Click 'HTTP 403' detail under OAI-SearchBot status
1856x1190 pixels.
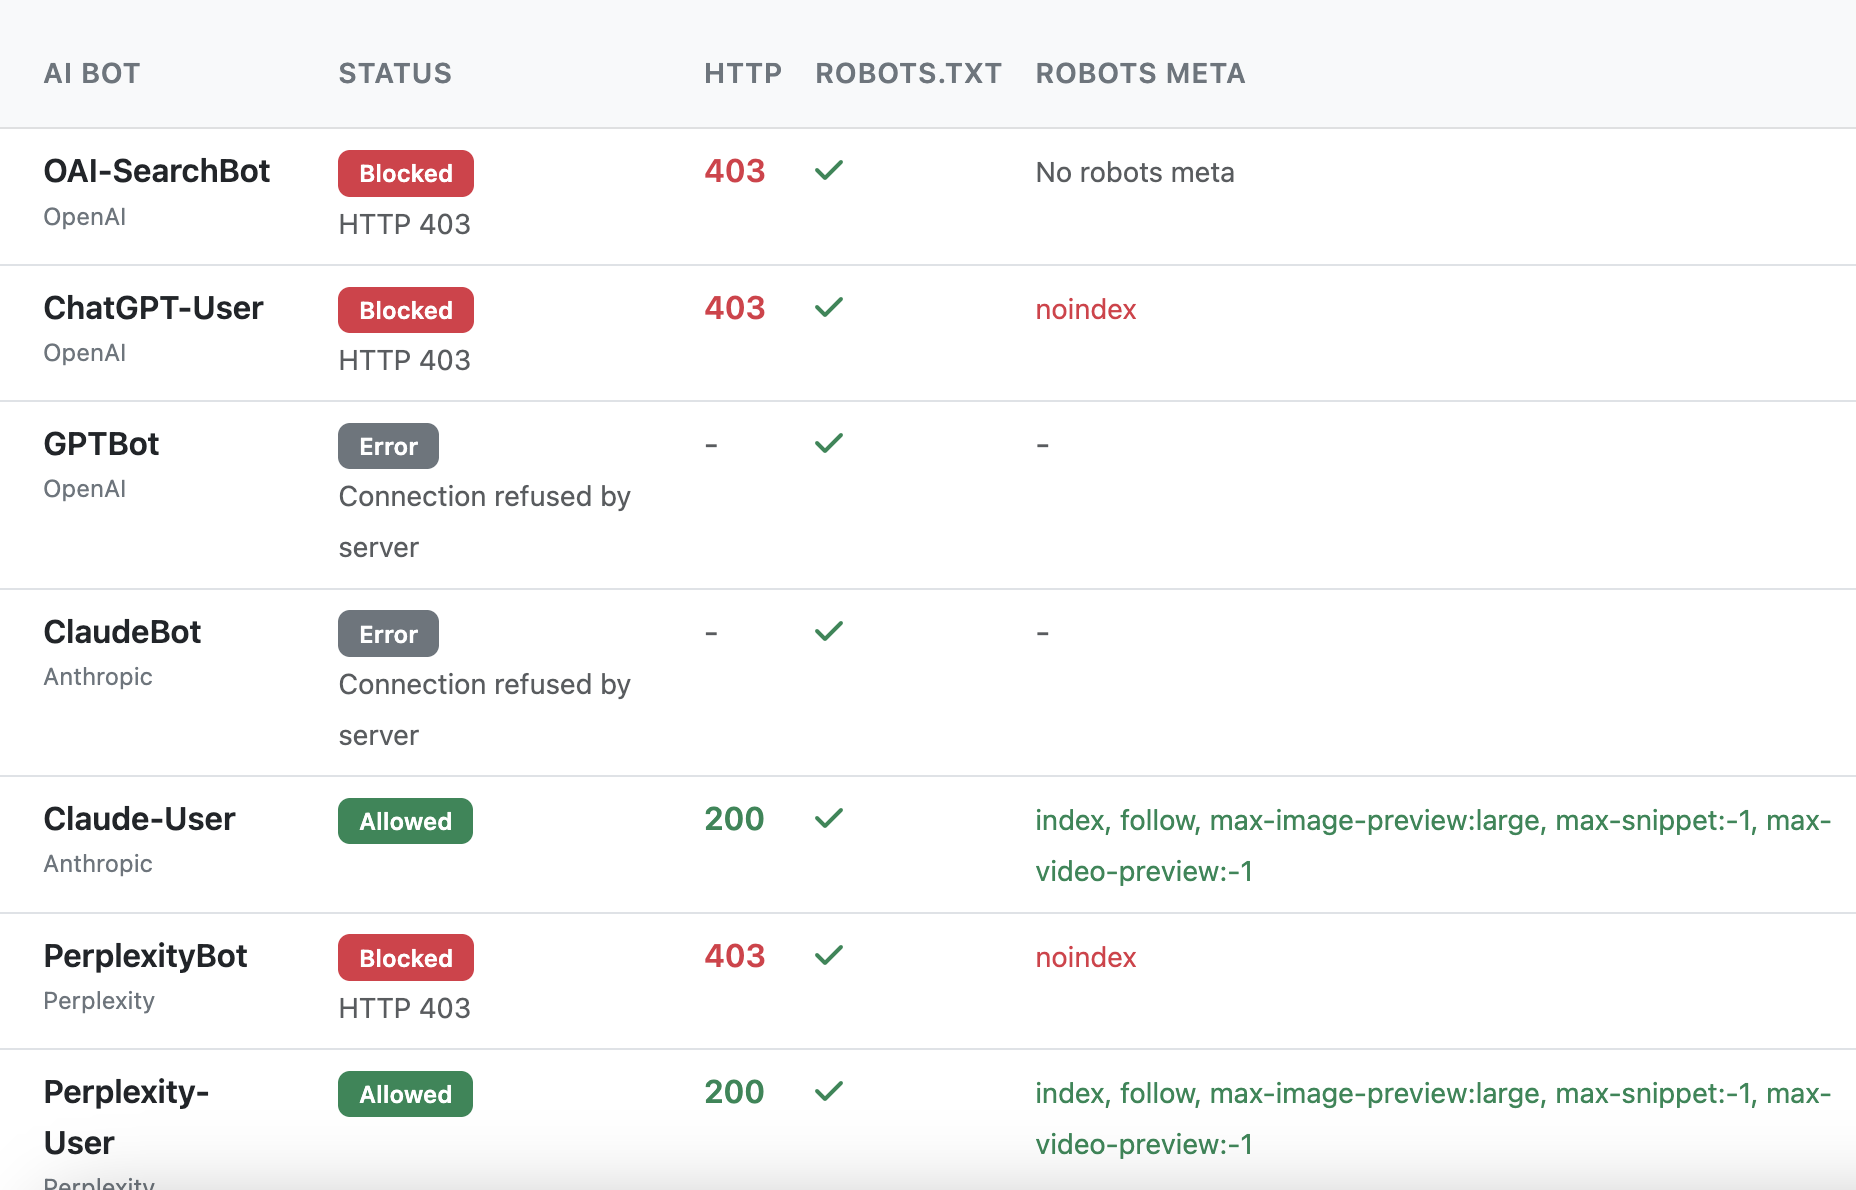[x=404, y=224]
